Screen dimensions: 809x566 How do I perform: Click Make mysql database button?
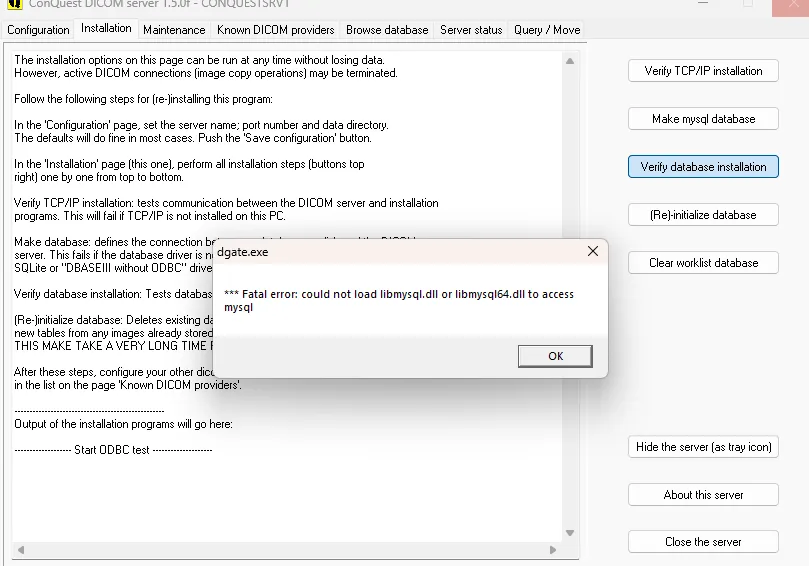703,119
